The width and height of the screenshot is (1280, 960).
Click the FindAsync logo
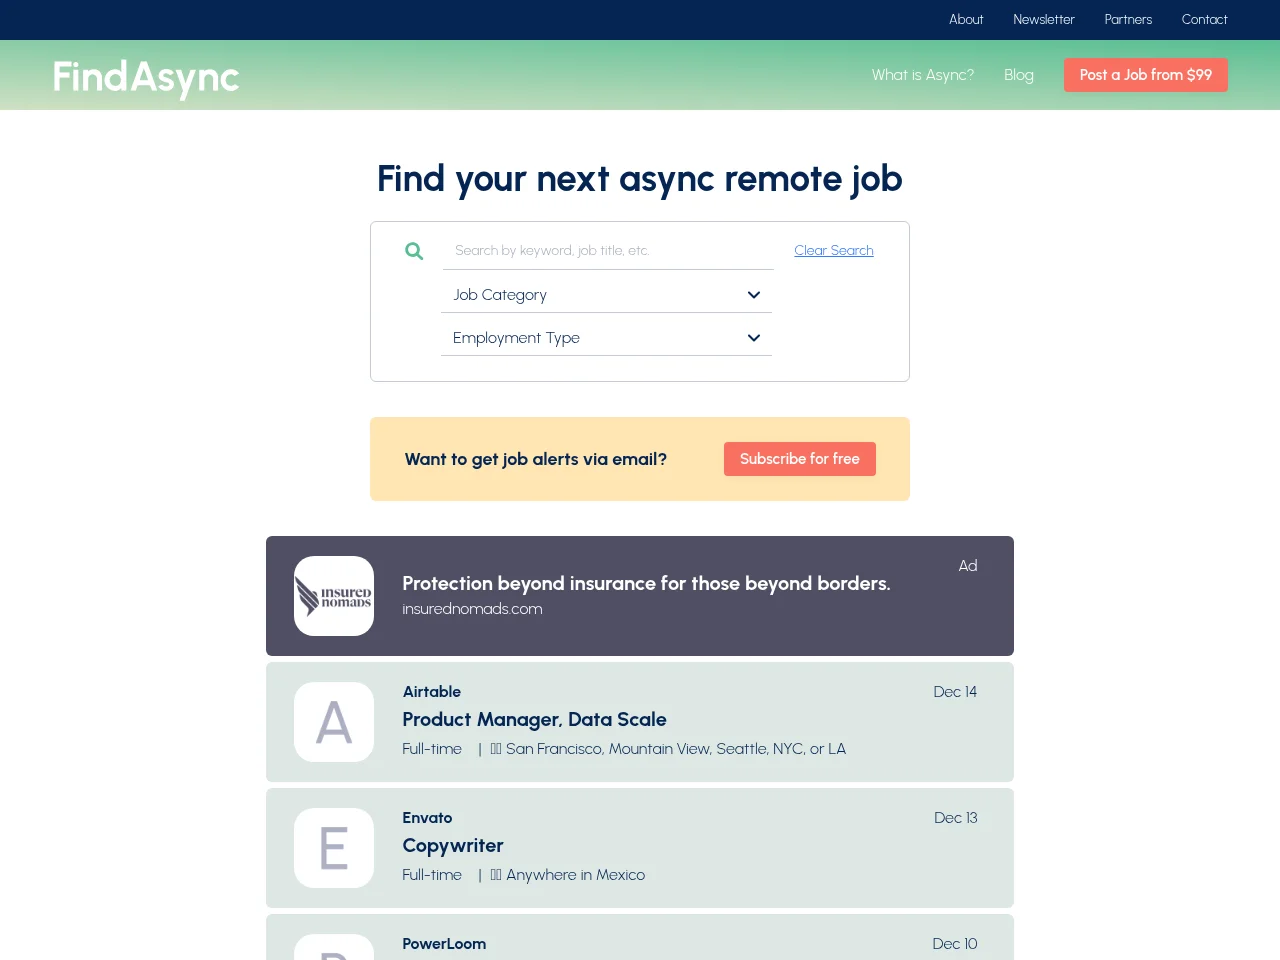(146, 77)
